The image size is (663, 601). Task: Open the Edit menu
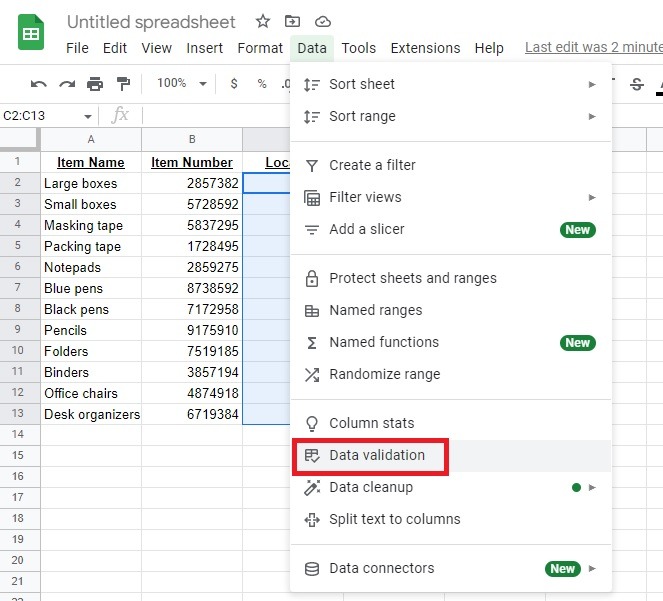click(x=115, y=48)
